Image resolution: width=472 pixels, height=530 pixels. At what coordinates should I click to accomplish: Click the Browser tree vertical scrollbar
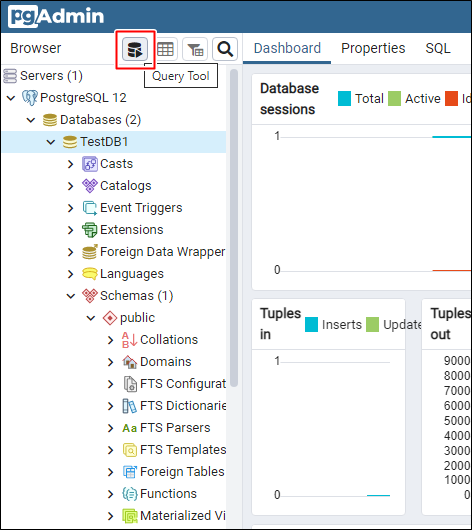point(234,228)
